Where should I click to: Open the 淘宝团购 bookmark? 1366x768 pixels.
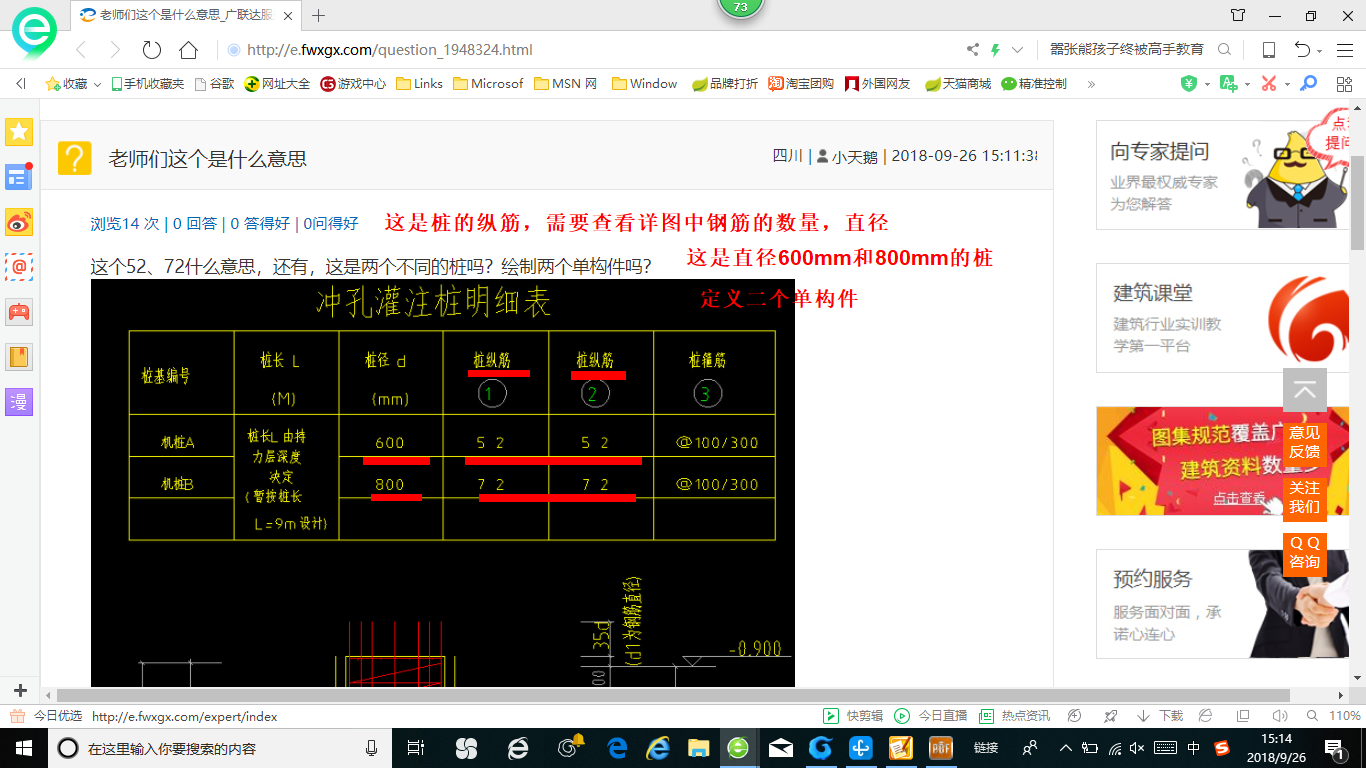pos(801,84)
